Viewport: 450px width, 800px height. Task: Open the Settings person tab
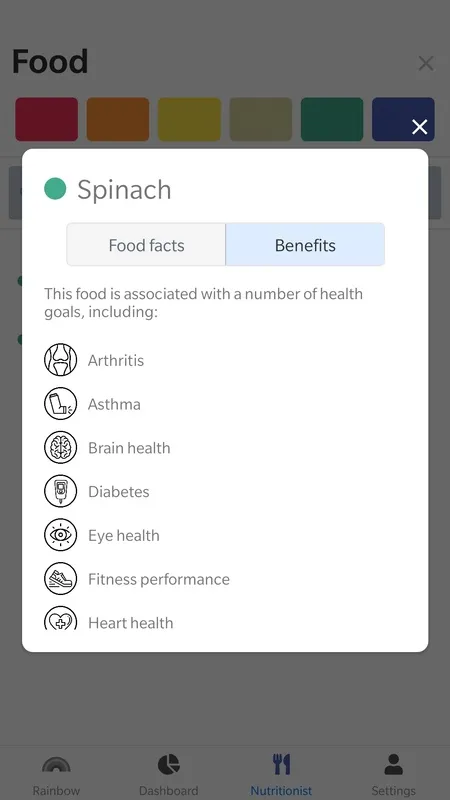(393, 776)
